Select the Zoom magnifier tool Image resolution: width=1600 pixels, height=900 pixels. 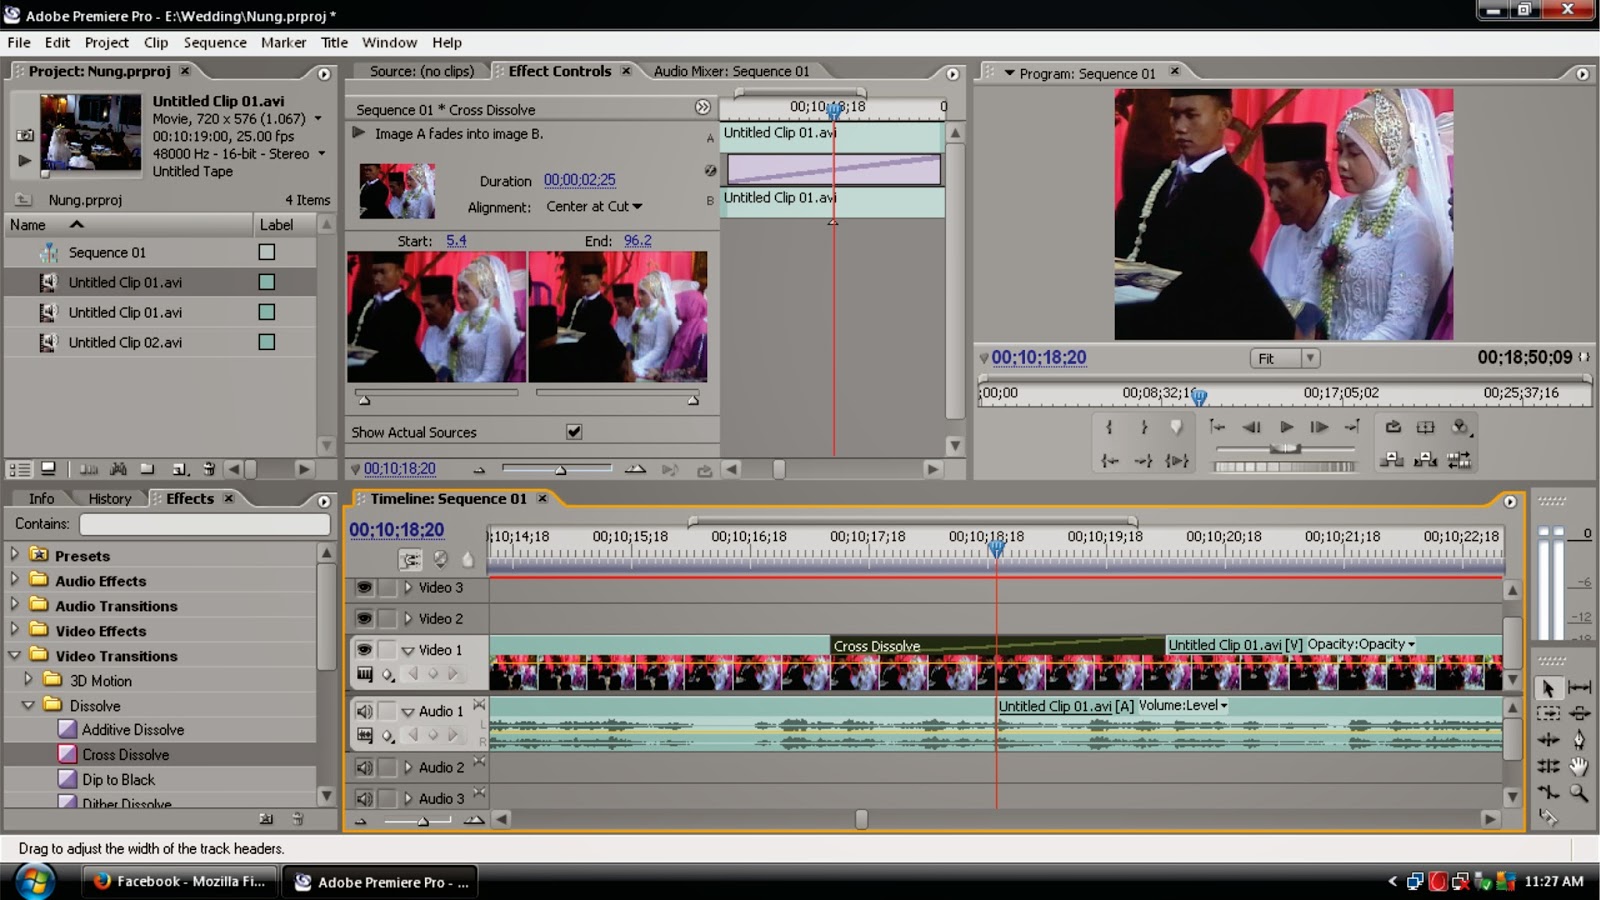pyautogui.click(x=1579, y=793)
